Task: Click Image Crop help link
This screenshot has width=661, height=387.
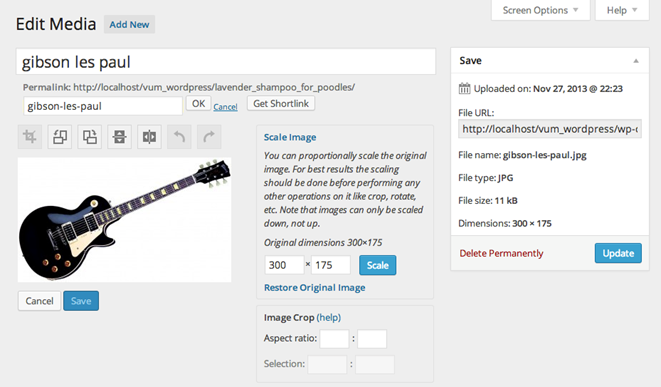Action: point(329,317)
